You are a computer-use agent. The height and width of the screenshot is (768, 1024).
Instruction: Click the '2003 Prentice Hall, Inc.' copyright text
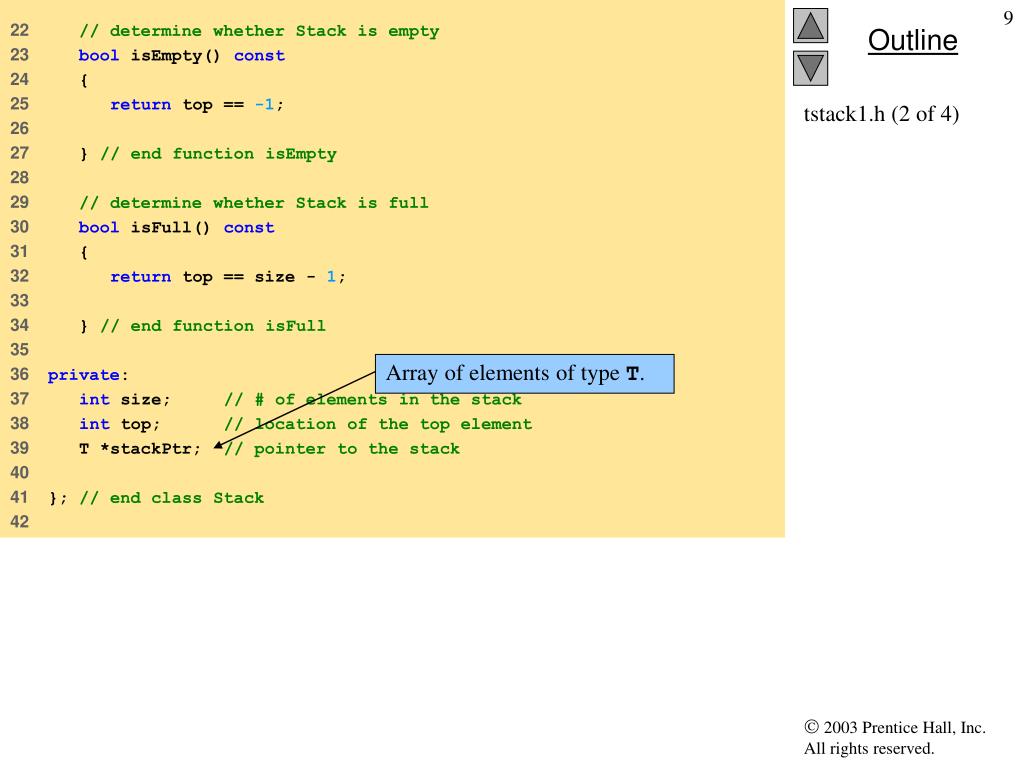(895, 728)
